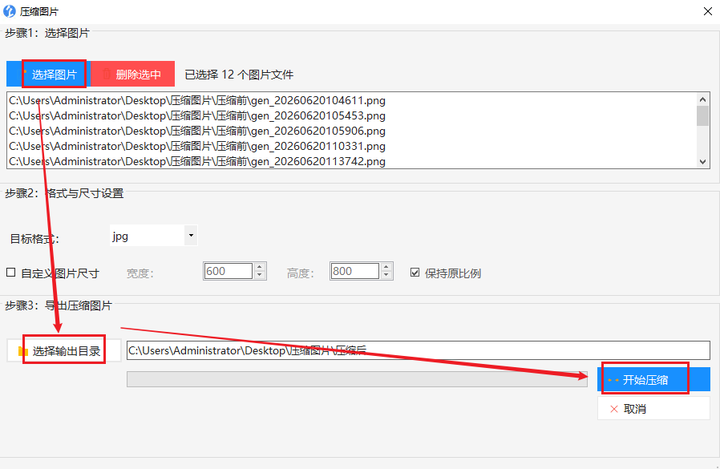The height and width of the screenshot is (469, 720).
Task: Click the output directory path field
Action: pyautogui.click(x=418, y=350)
